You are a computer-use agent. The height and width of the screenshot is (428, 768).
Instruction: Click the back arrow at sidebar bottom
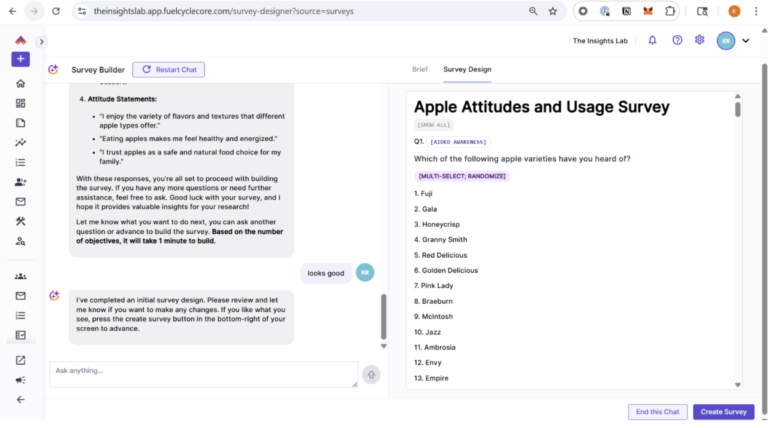(20, 399)
